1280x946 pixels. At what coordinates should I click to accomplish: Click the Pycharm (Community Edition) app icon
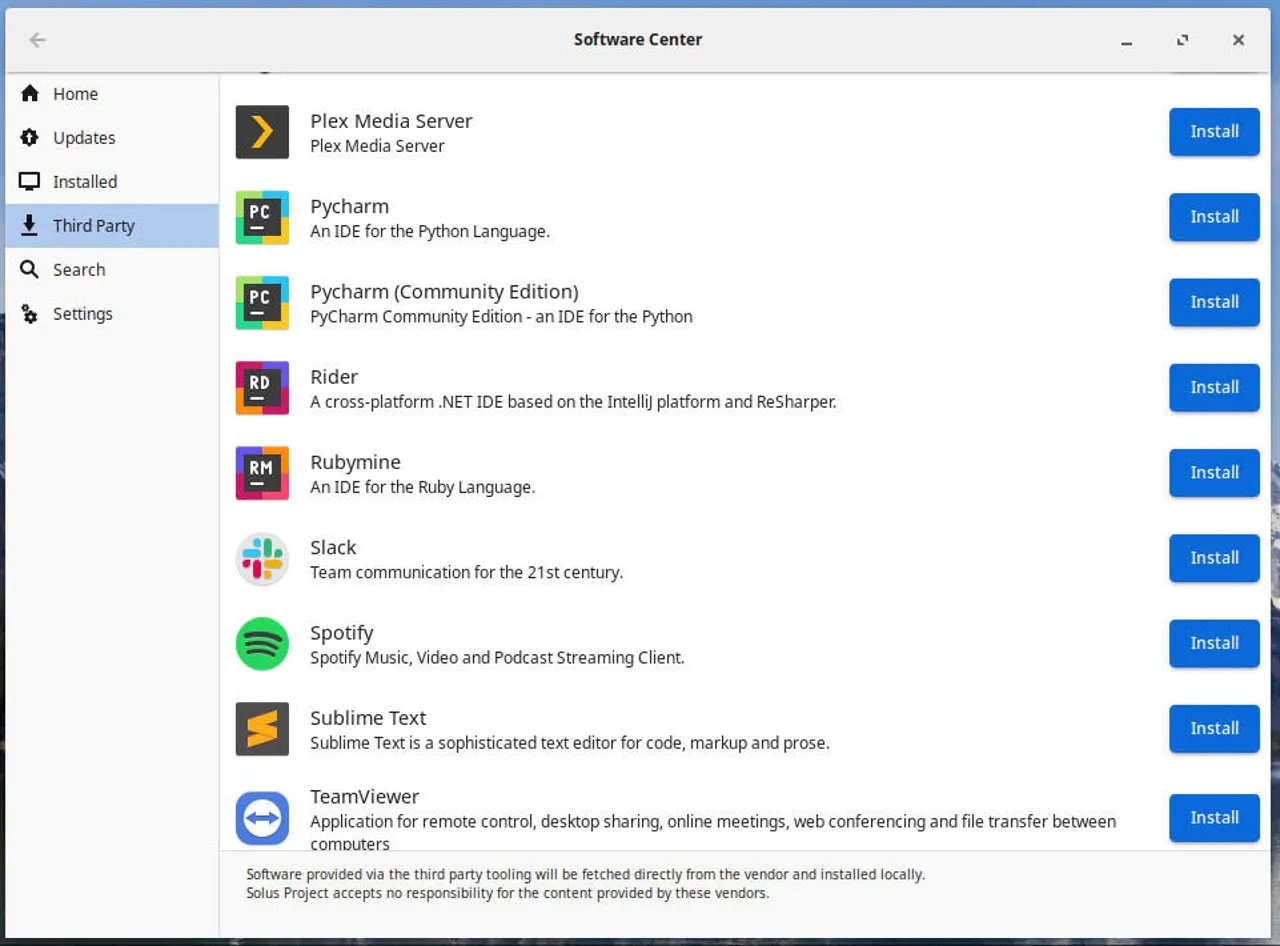pos(262,303)
